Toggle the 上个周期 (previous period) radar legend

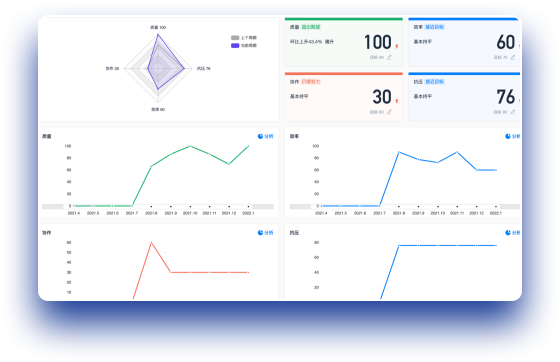(x=244, y=37)
